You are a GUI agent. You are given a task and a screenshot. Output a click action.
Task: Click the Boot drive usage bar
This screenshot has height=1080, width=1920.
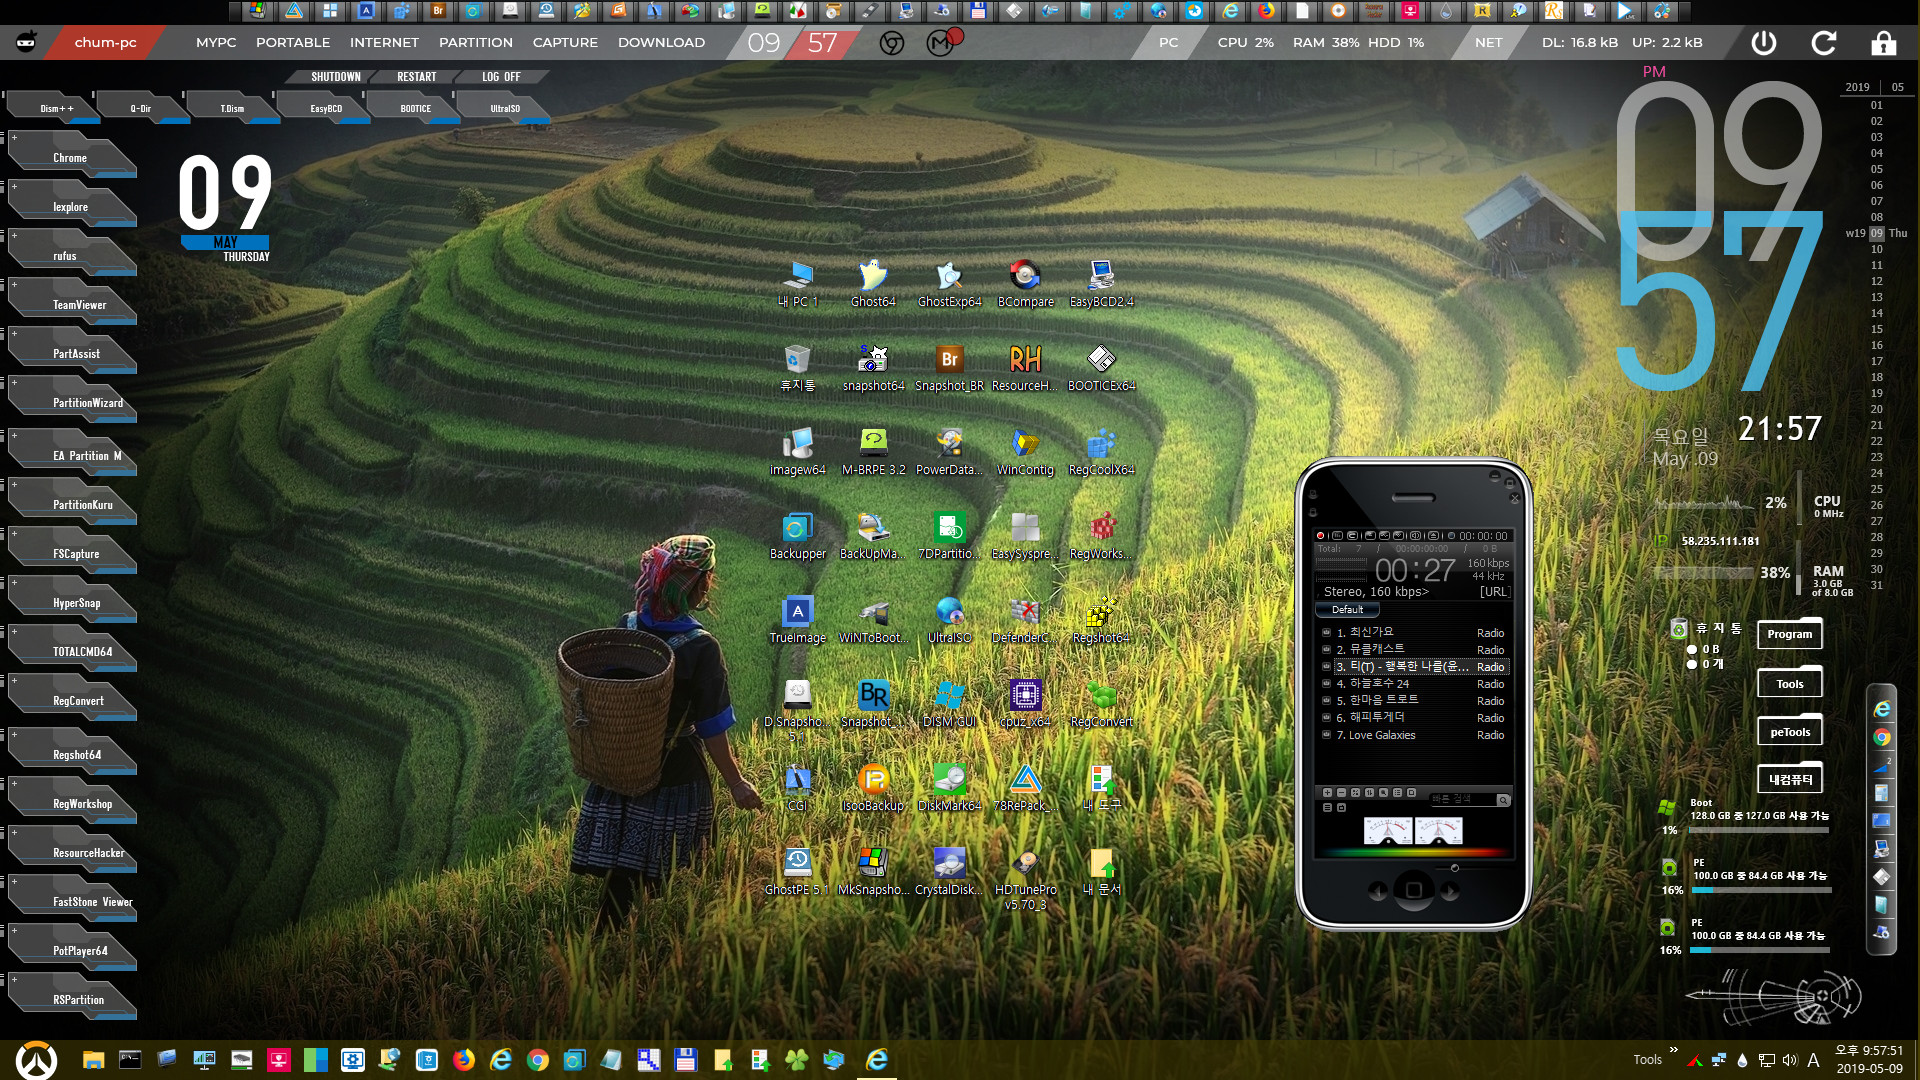coord(1759,830)
